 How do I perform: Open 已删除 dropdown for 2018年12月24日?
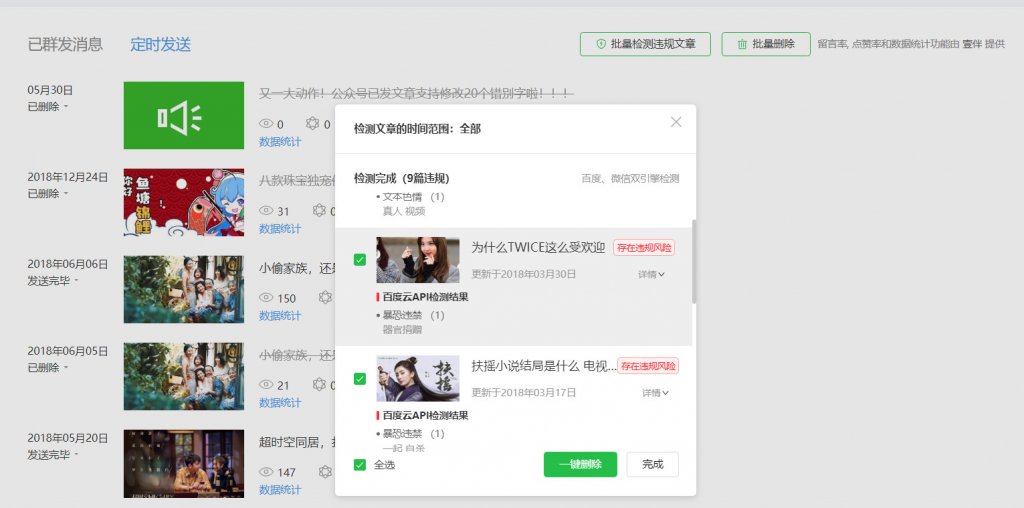48,193
